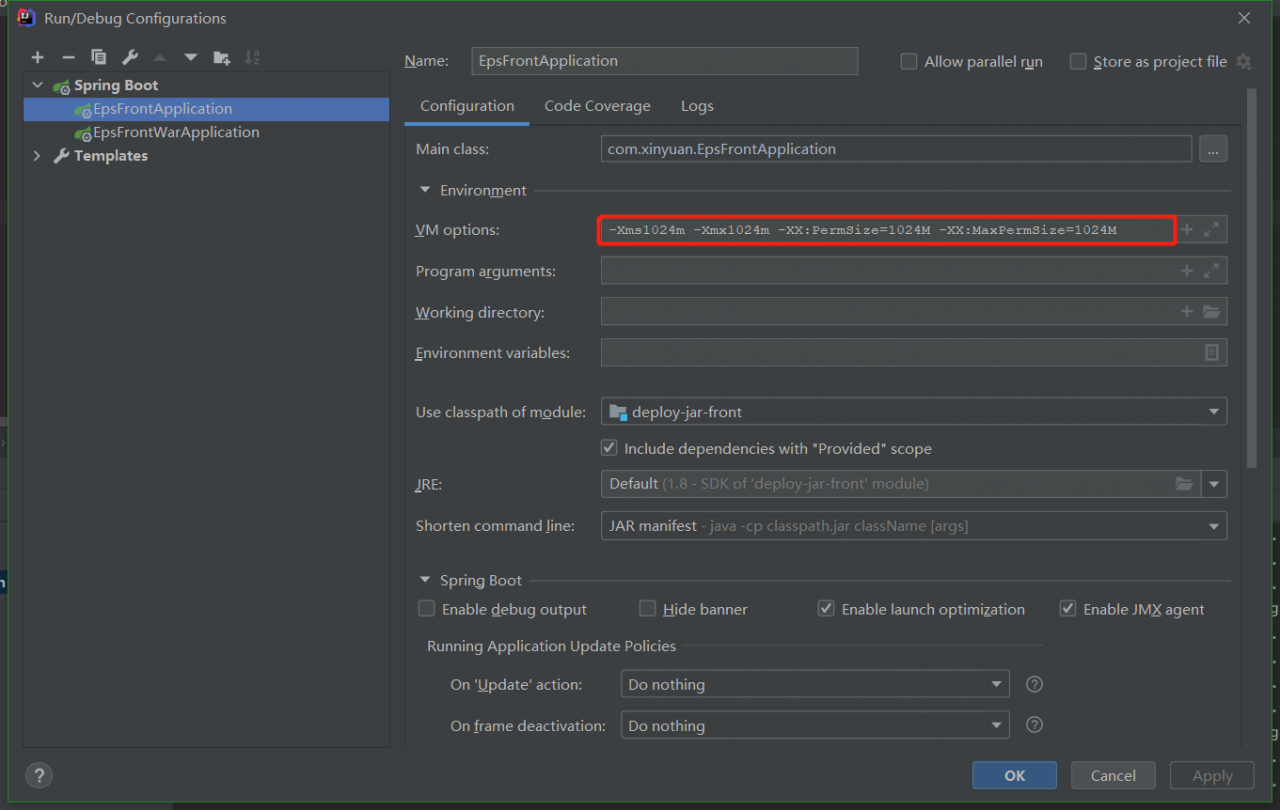Click IntelliJ logo in dialog title bar
1280x810 pixels.
coord(27,18)
